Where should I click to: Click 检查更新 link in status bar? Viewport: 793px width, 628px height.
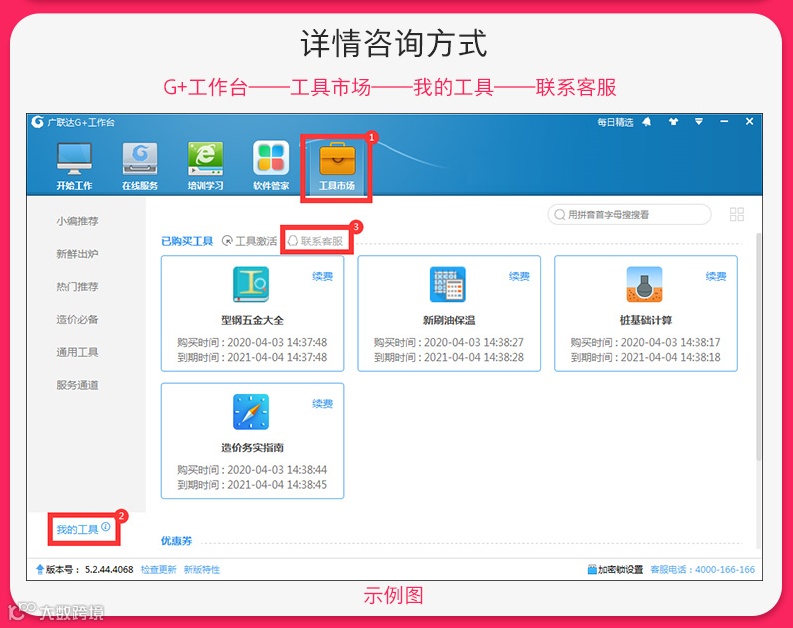(x=158, y=570)
